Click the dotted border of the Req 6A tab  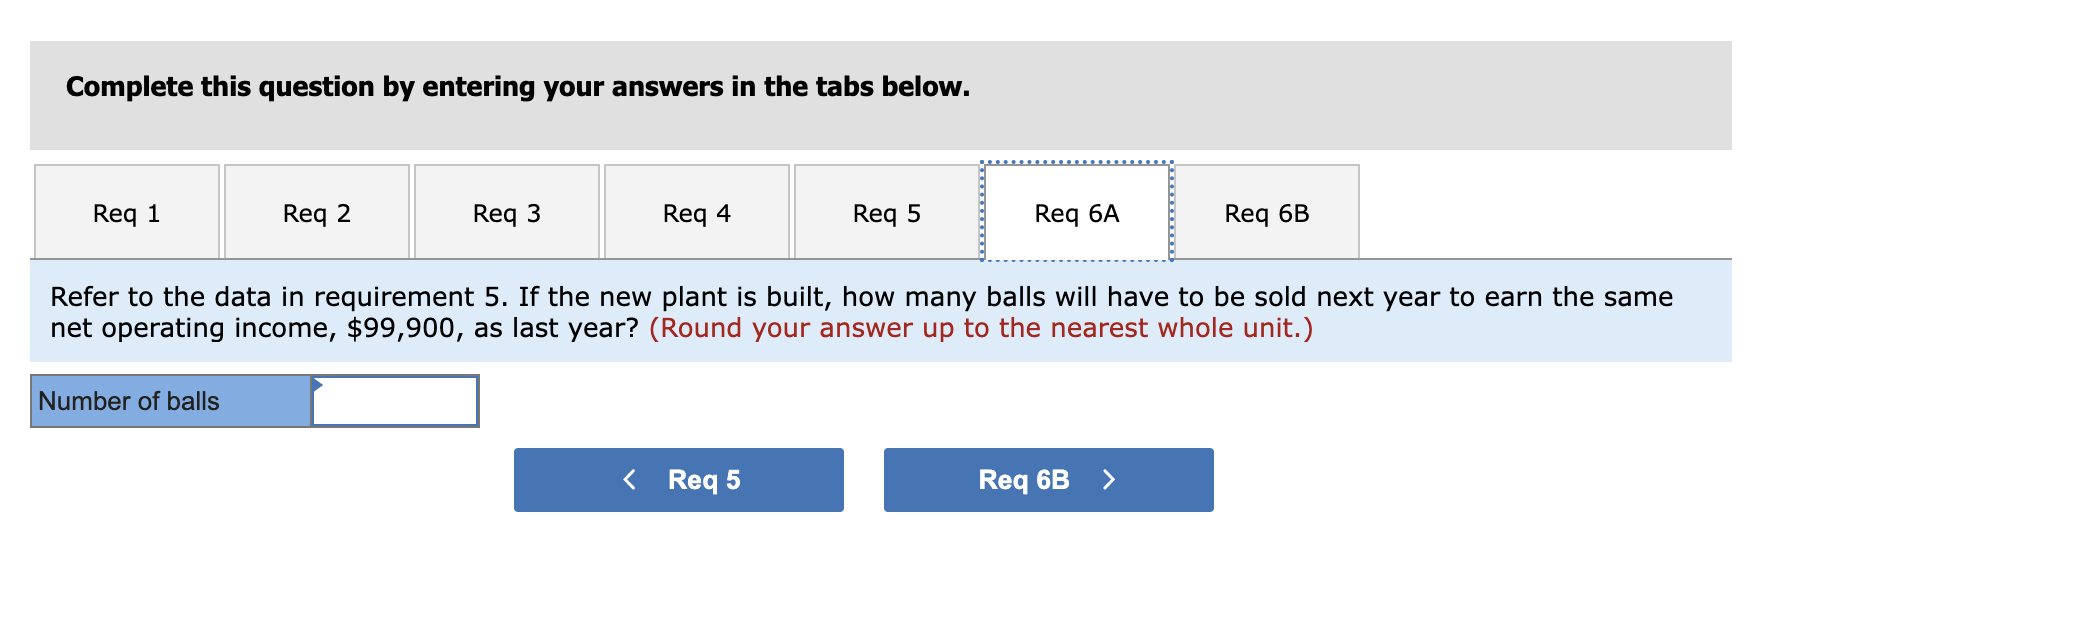point(1077,164)
